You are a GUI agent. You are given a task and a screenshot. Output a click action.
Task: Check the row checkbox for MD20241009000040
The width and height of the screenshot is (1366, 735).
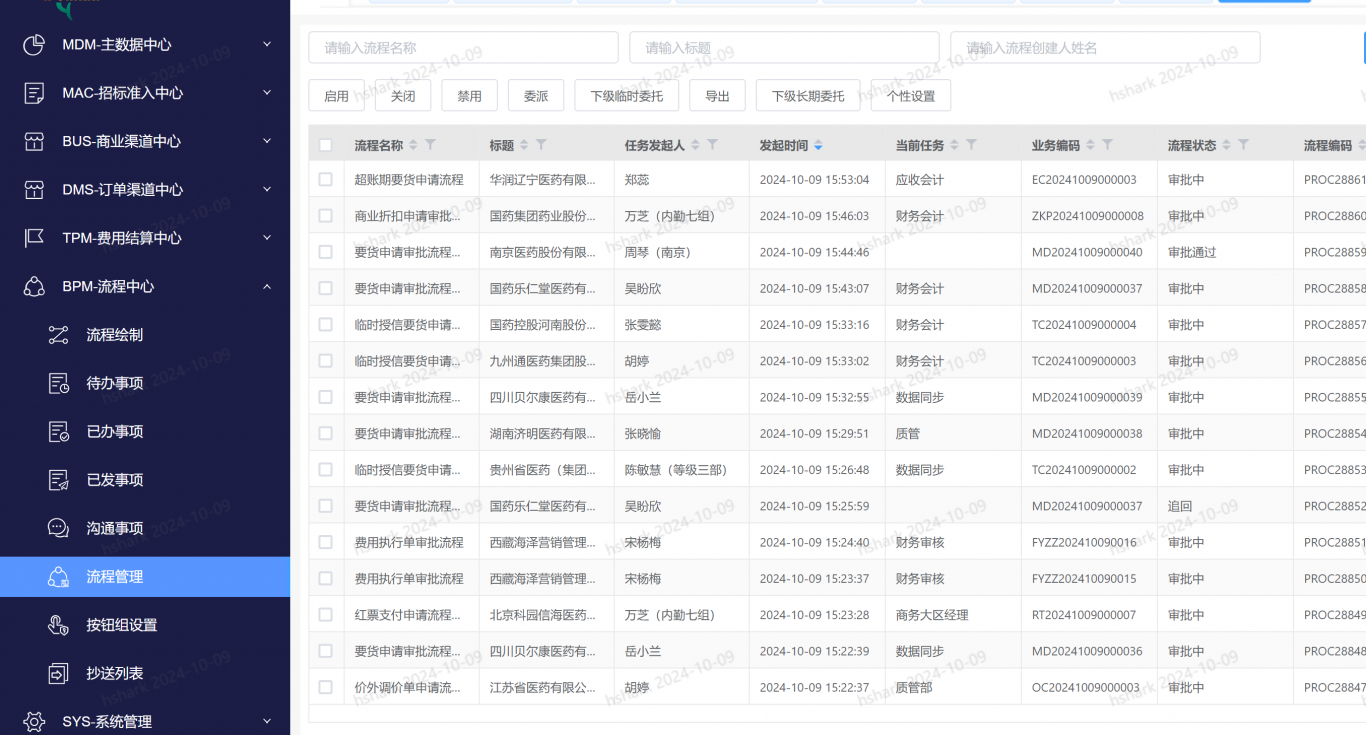(325, 252)
